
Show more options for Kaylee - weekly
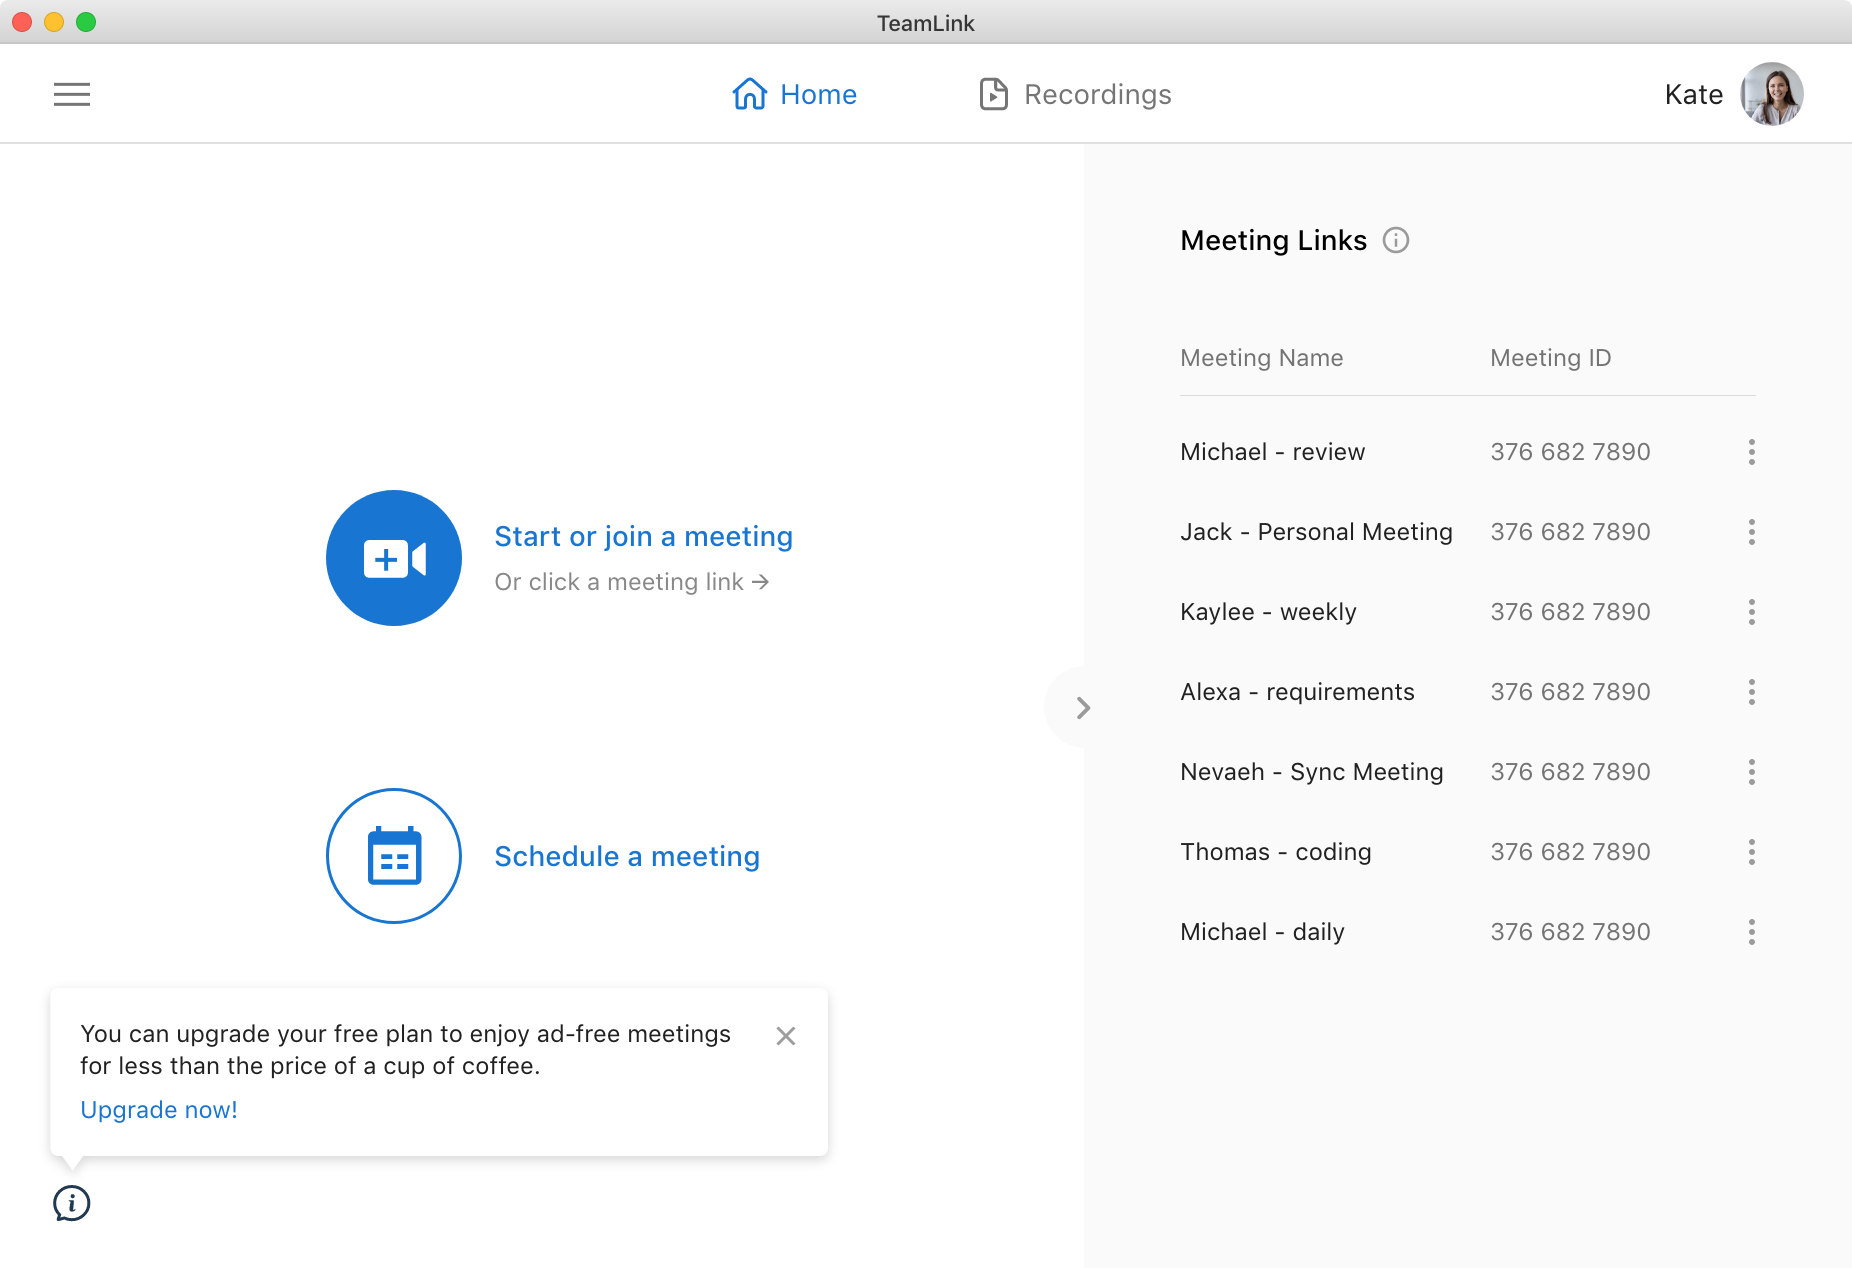tap(1751, 612)
